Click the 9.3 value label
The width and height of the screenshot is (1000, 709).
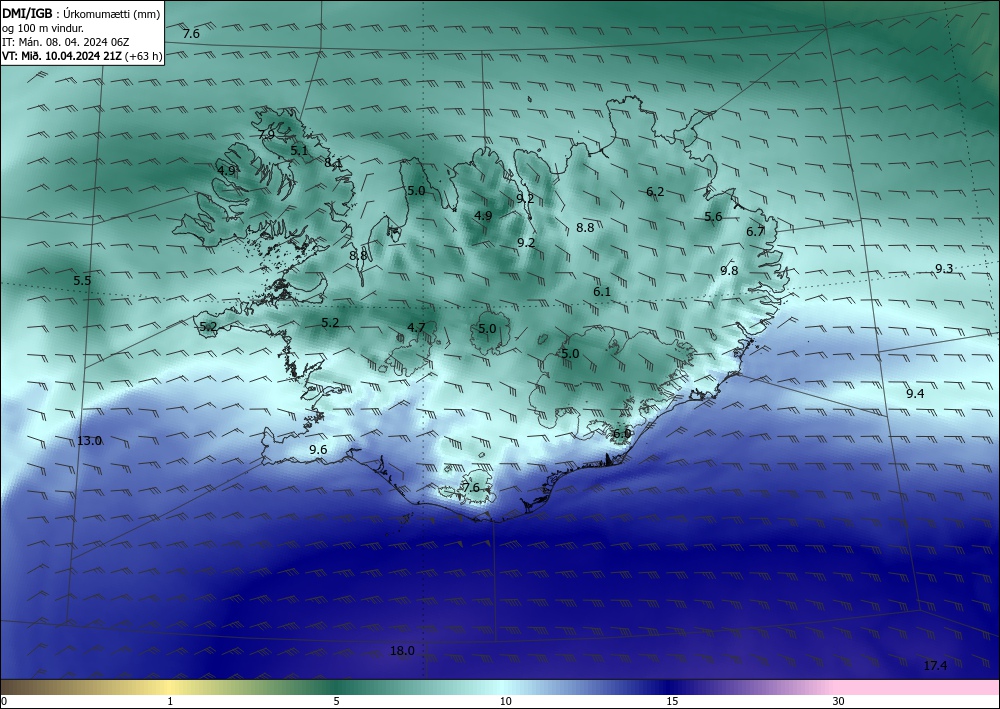pos(944,269)
